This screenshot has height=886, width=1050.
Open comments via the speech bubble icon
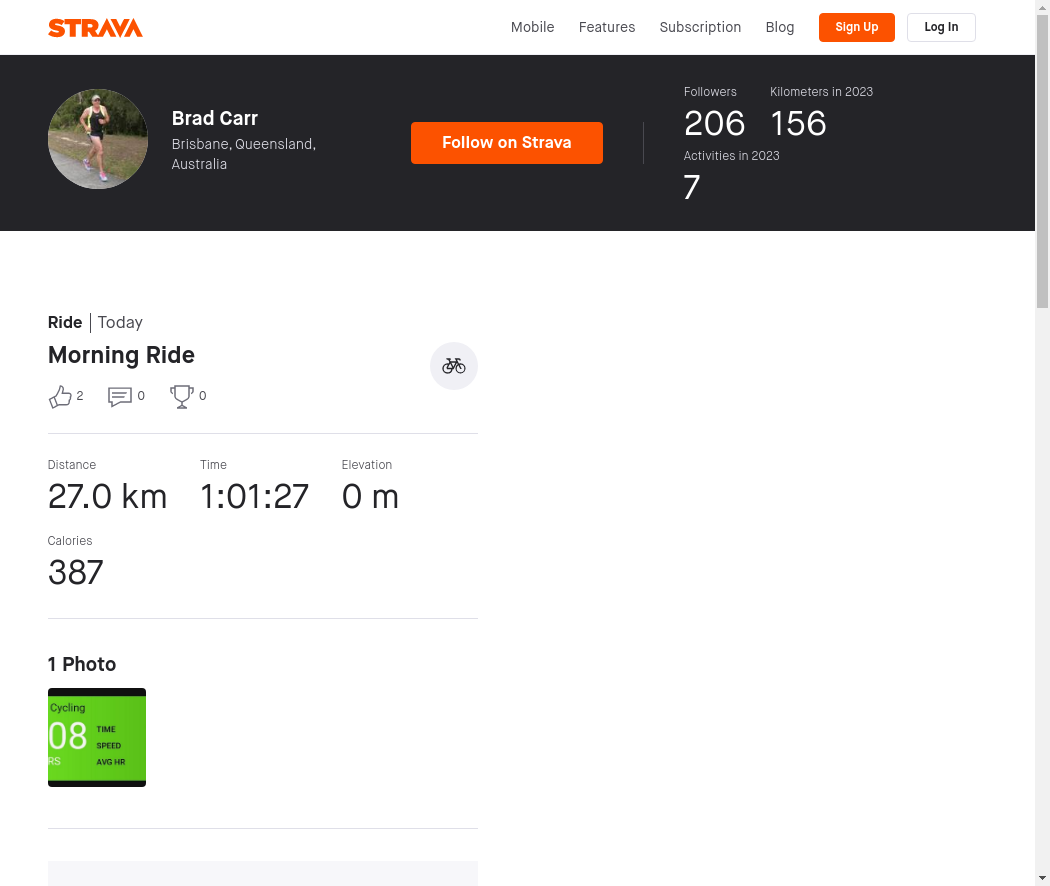[x=120, y=396]
